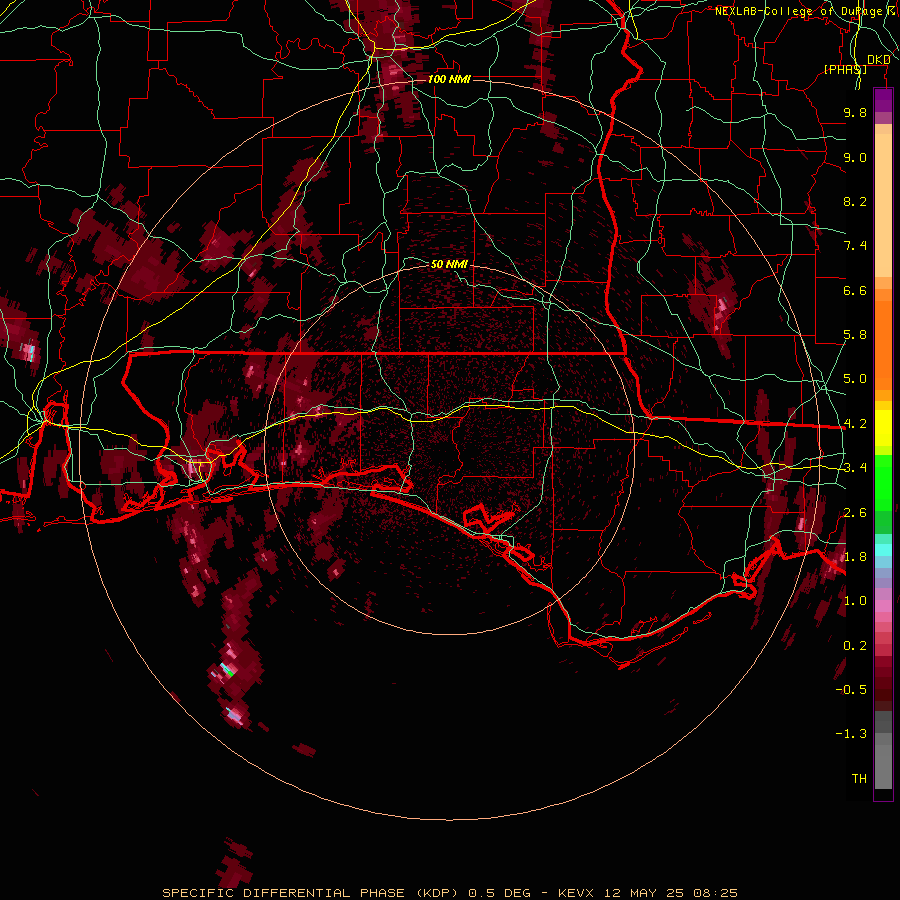Image resolution: width=900 pixels, height=900 pixels.
Task: Click the 6.6 legend value
Action: 855,290
